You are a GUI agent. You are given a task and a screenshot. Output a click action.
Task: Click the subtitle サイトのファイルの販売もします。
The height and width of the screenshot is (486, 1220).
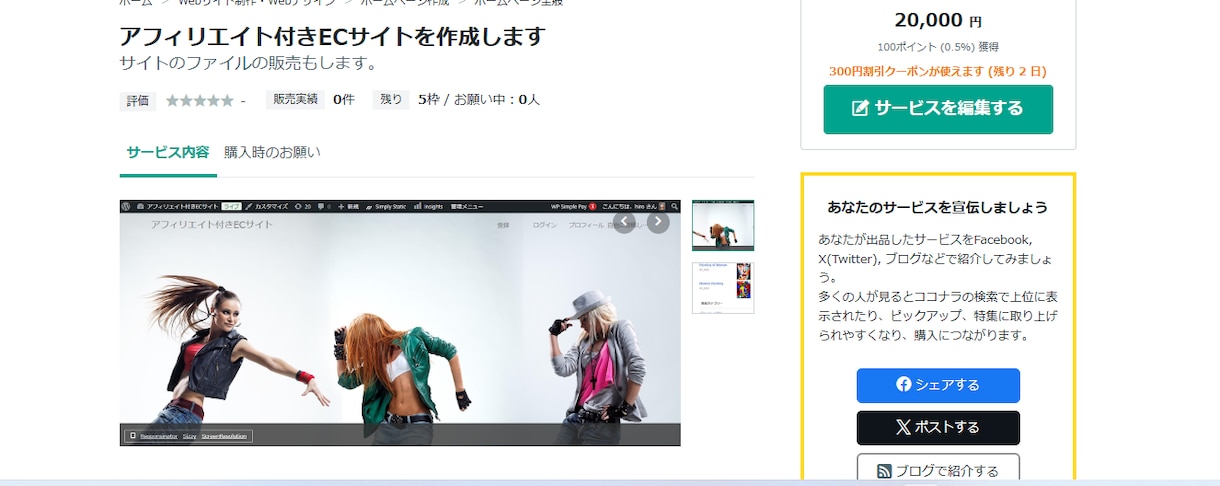248,63
